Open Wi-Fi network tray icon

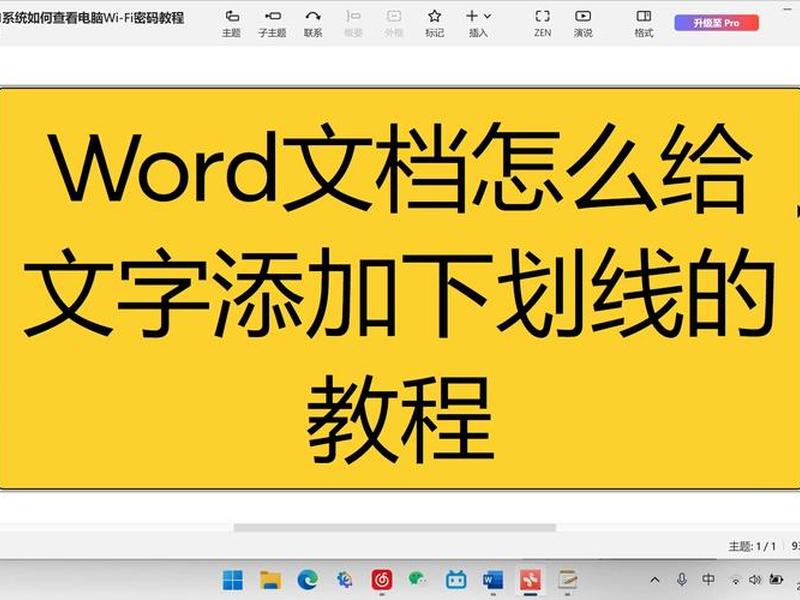coord(736,580)
